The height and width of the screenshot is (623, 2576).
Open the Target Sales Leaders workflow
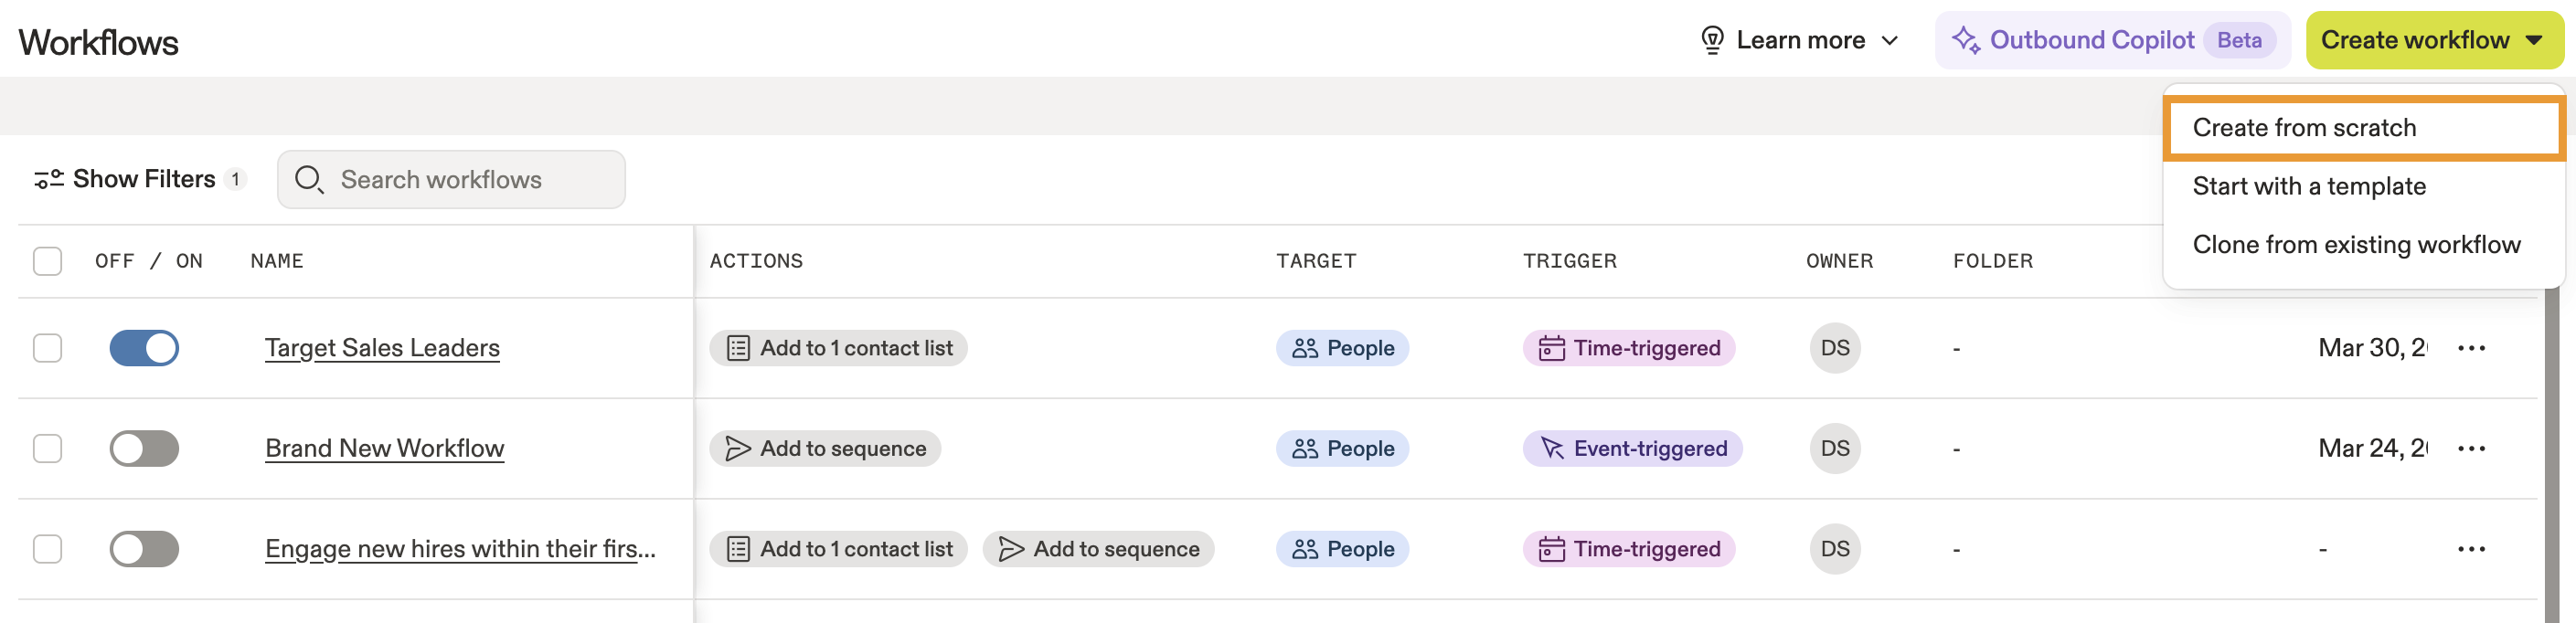click(x=382, y=348)
